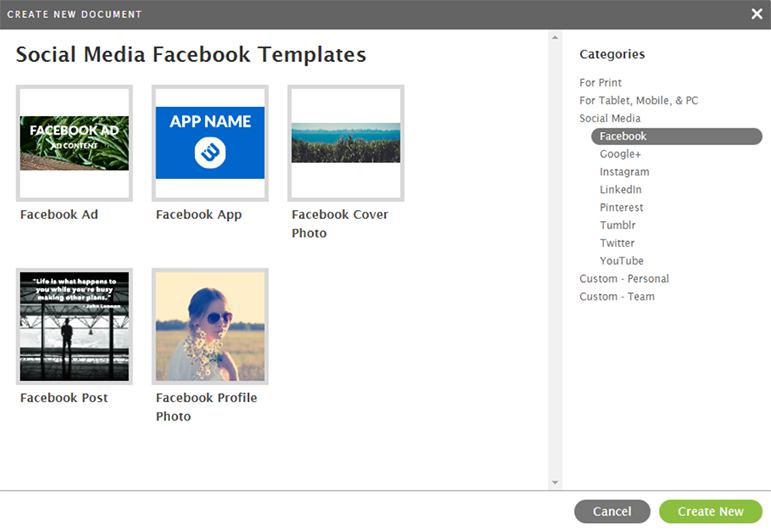The width and height of the screenshot is (771, 530).
Task: Open the Custom - Personal category
Action: coord(624,279)
